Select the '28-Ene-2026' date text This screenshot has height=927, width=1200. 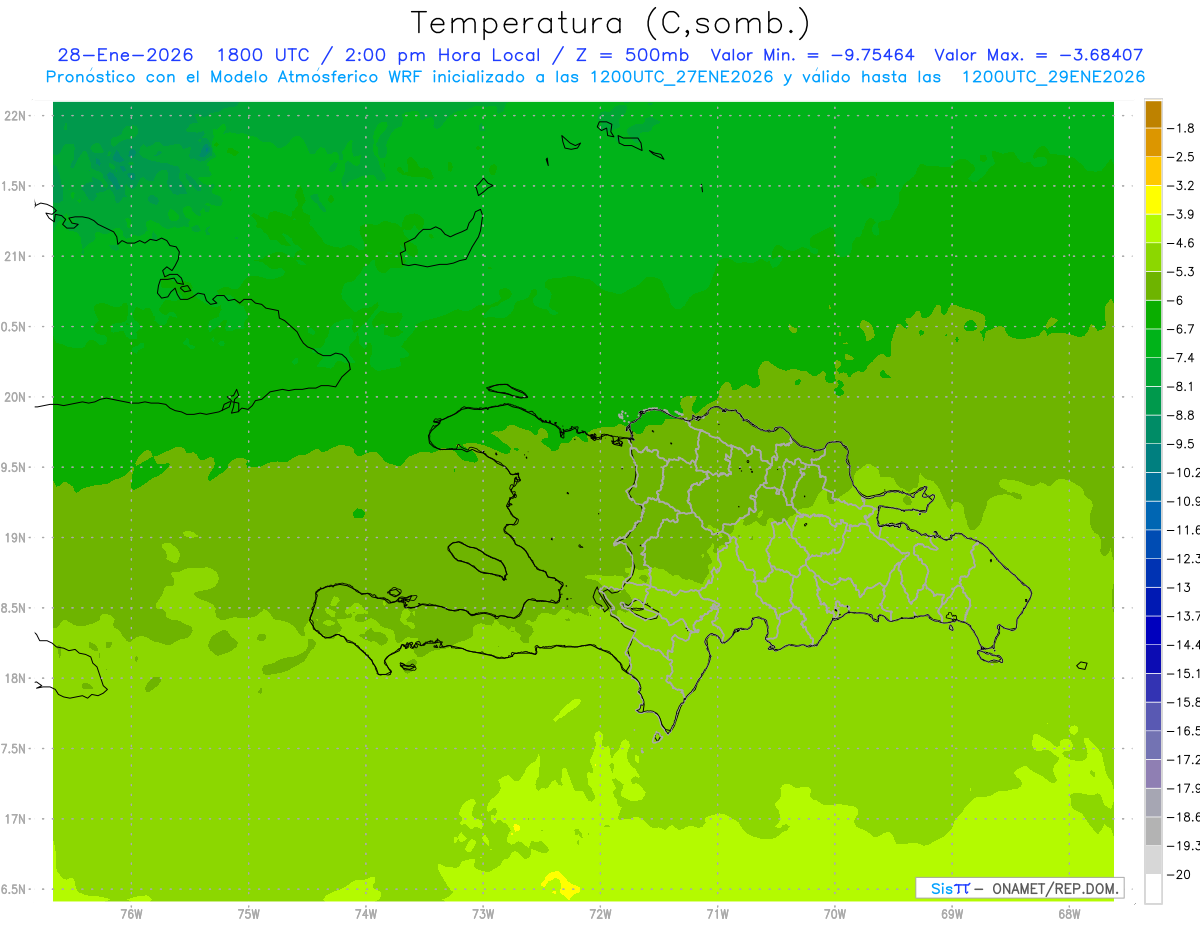[125, 55]
